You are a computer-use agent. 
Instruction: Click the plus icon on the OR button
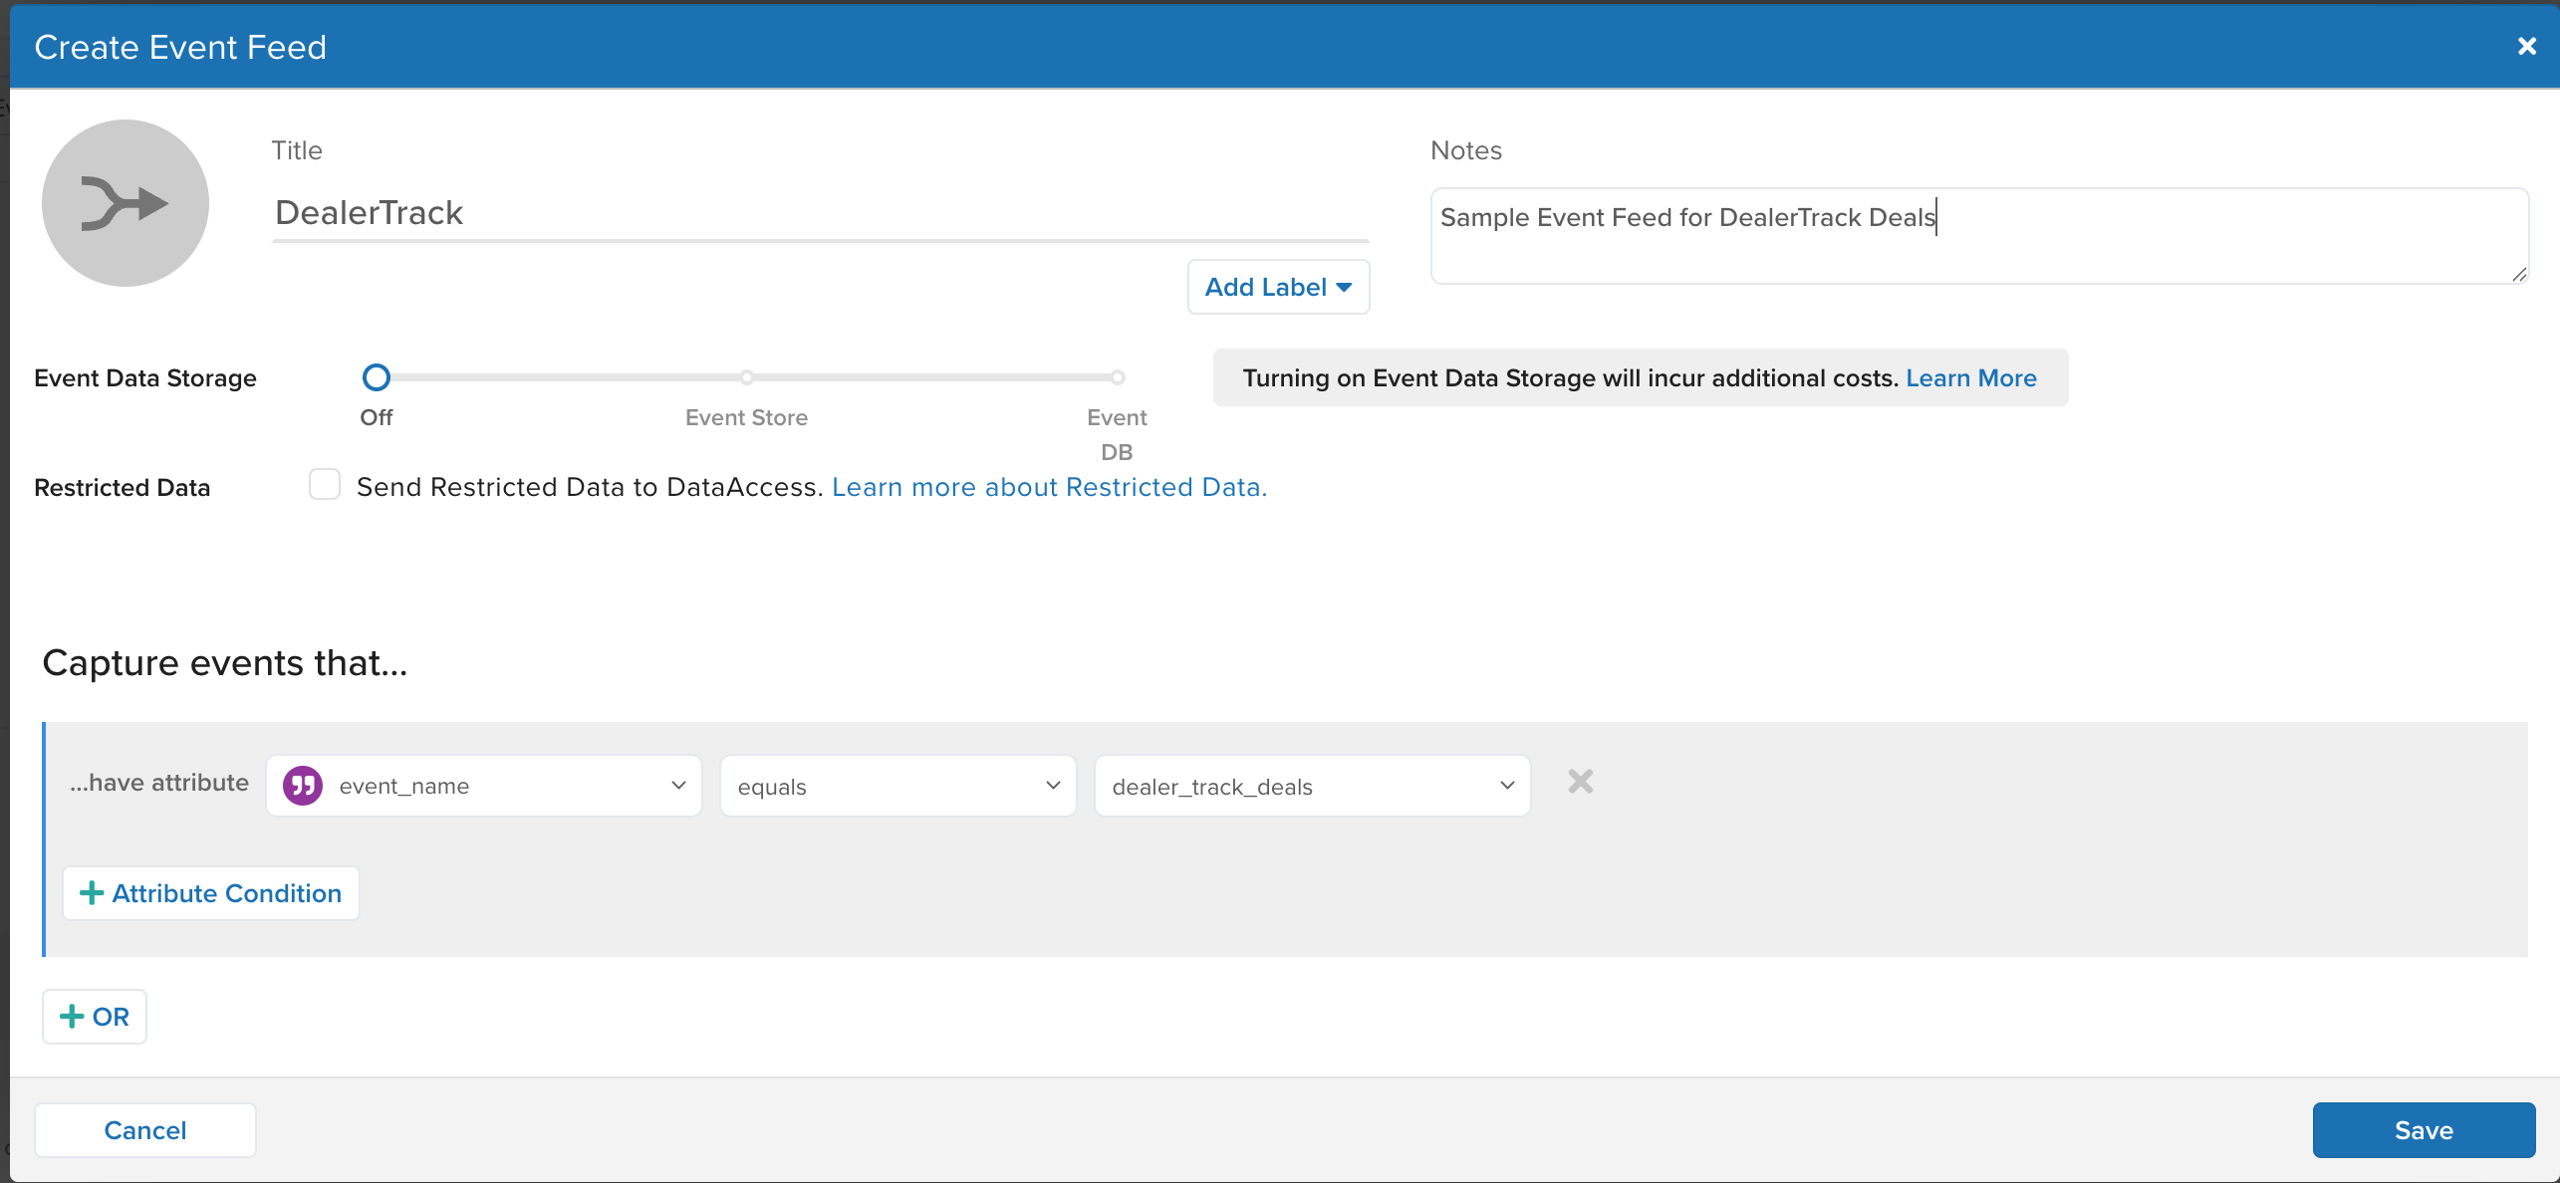click(x=72, y=1017)
